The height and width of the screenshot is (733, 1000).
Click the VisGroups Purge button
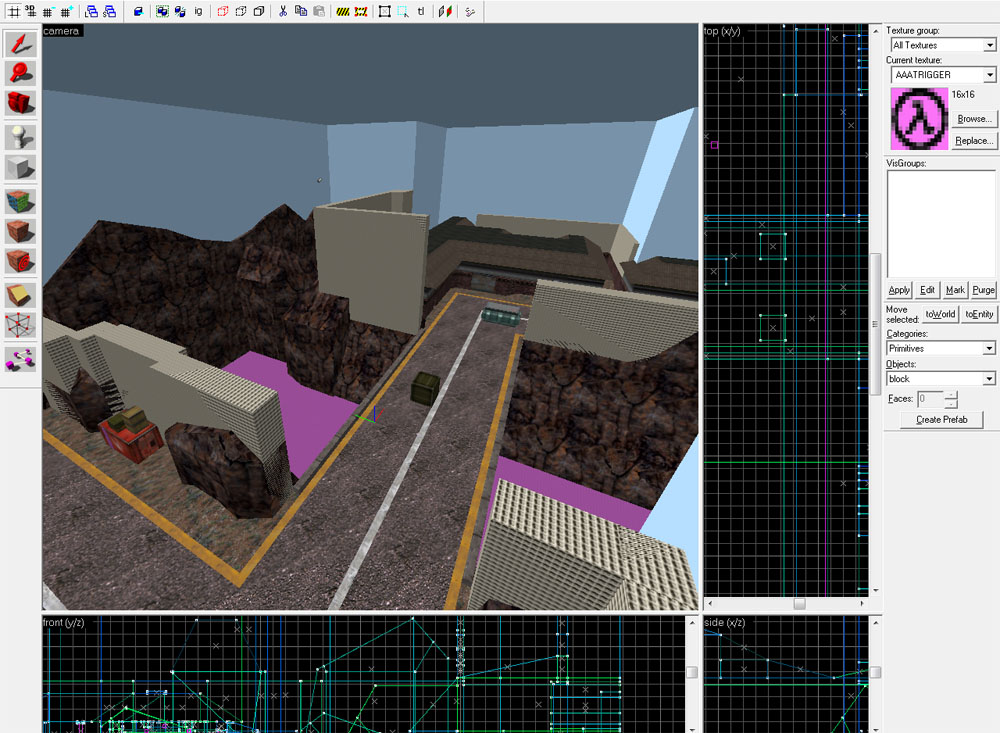[x=983, y=290]
